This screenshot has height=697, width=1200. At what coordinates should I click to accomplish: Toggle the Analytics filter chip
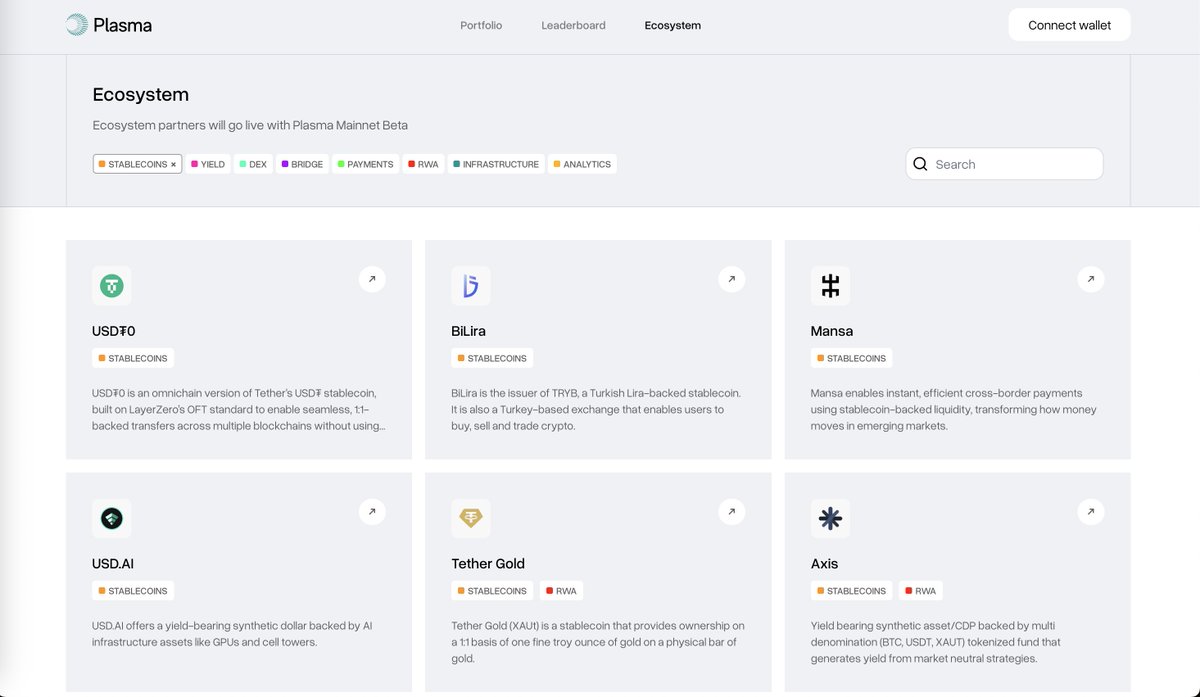click(582, 164)
